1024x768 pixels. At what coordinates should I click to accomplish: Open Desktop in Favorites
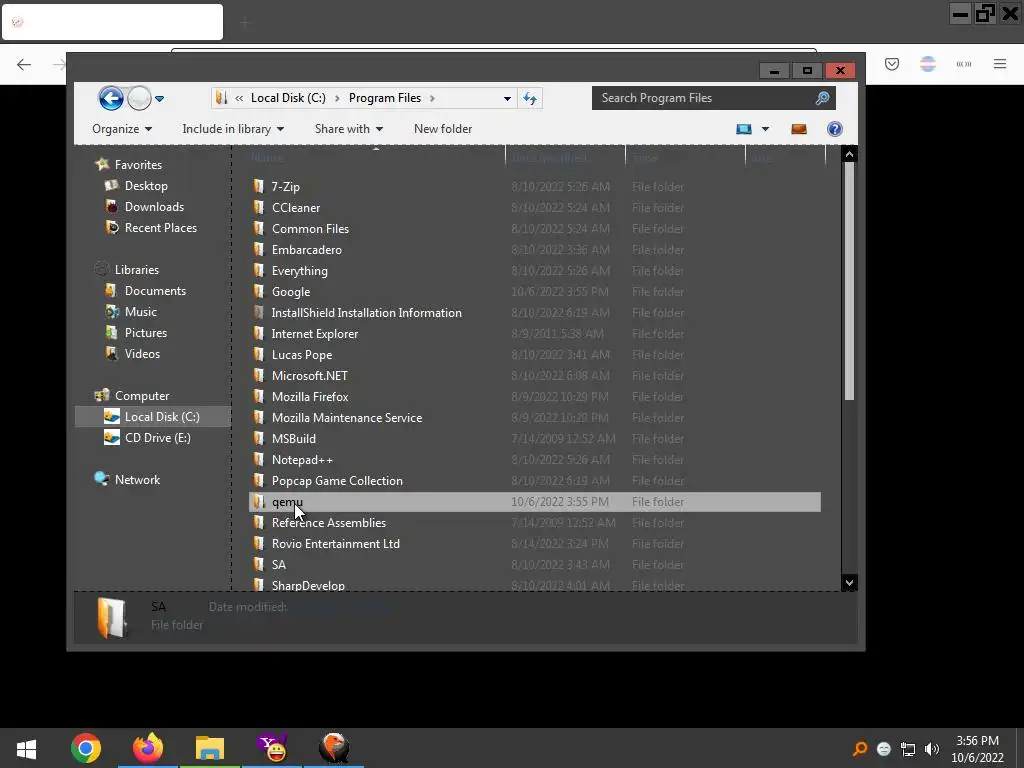(146, 185)
